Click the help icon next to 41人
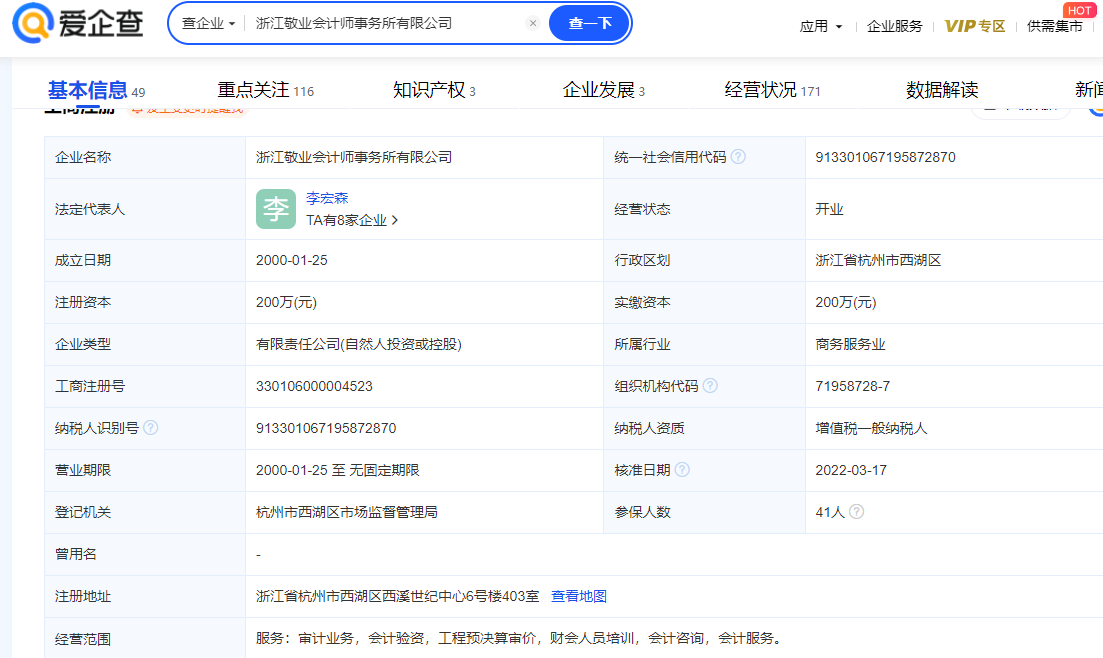This screenshot has width=1103, height=658. click(856, 512)
